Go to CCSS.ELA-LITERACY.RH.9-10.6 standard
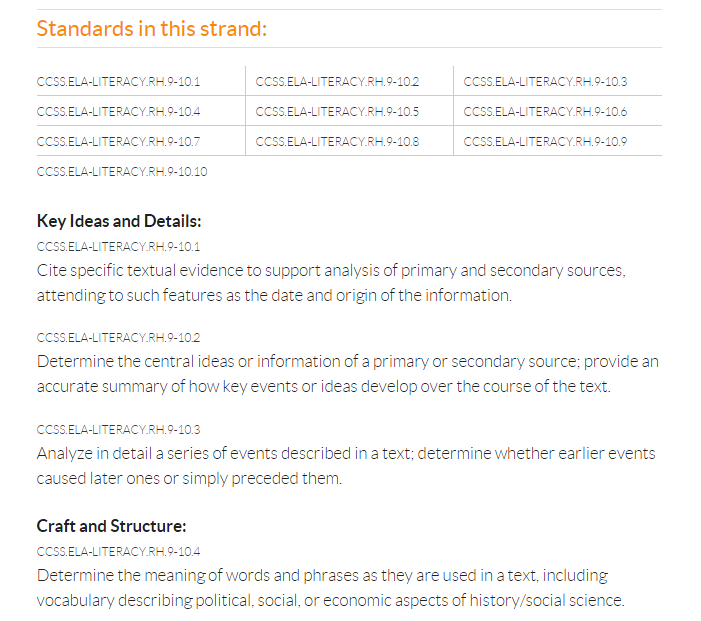Image resolution: width=701 pixels, height=621 pixels. (x=545, y=111)
